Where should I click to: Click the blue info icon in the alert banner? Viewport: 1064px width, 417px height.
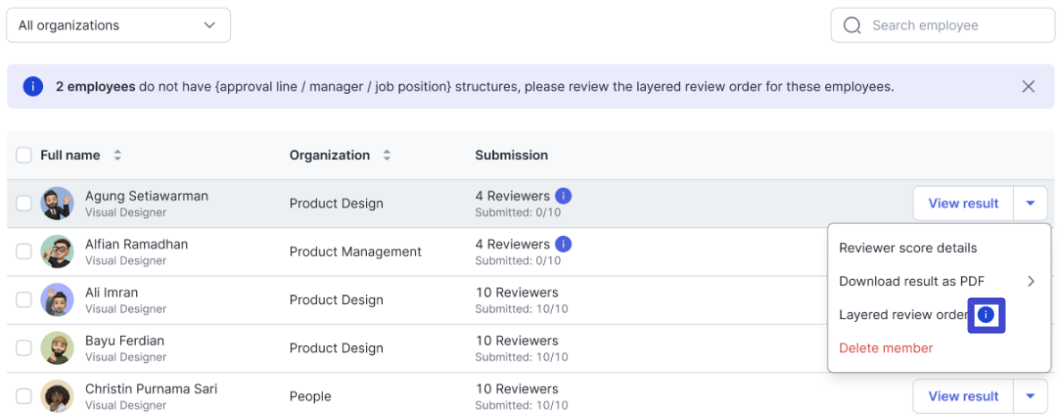coord(33,87)
